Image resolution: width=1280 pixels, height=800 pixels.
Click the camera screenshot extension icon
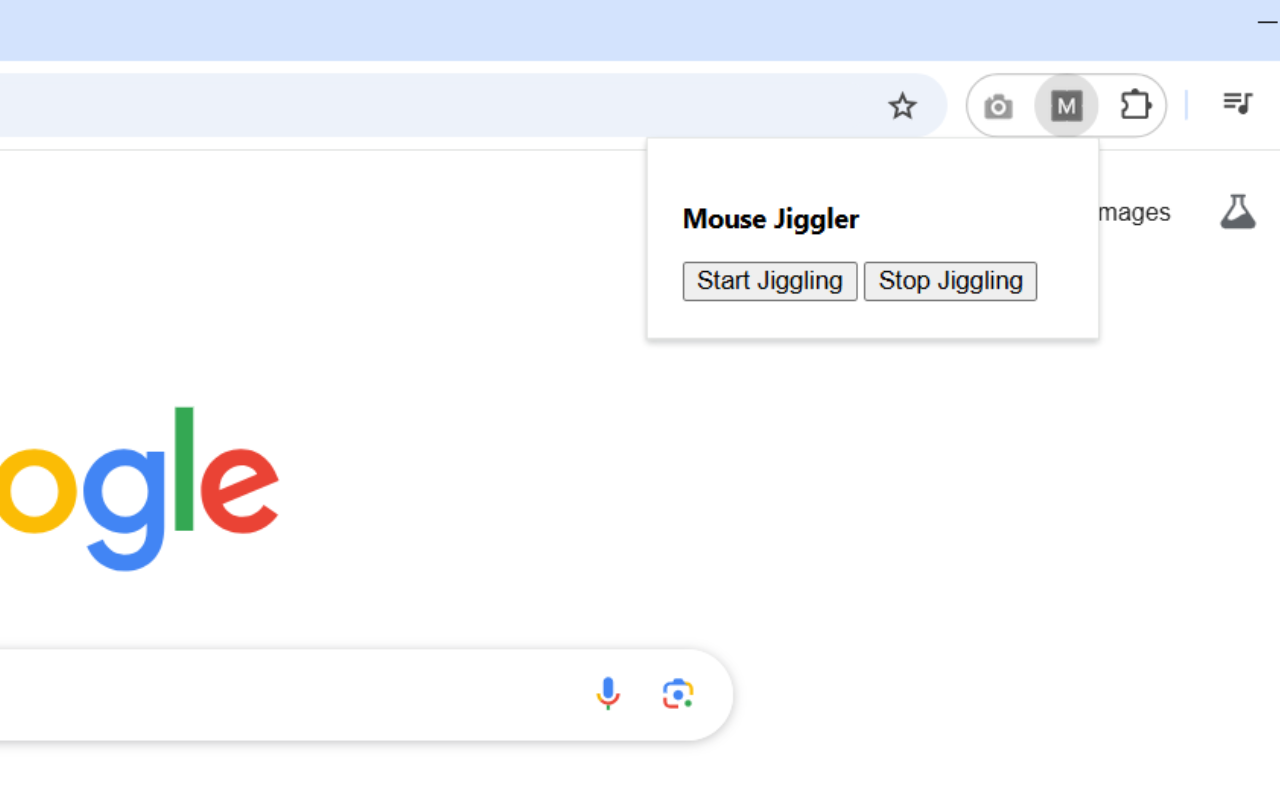[x=997, y=105]
